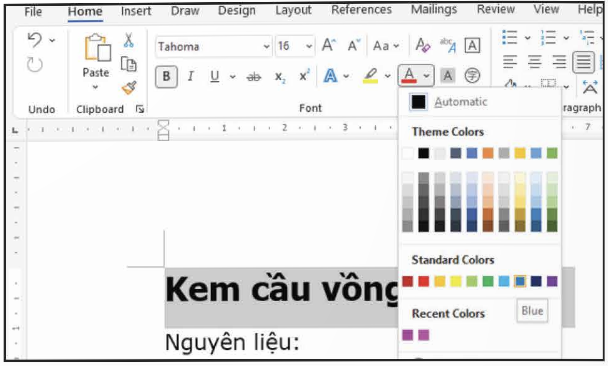This screenshot has width=608, height=366.
Task: Click the Text Effects blue A icon
Action: point(330,76)
